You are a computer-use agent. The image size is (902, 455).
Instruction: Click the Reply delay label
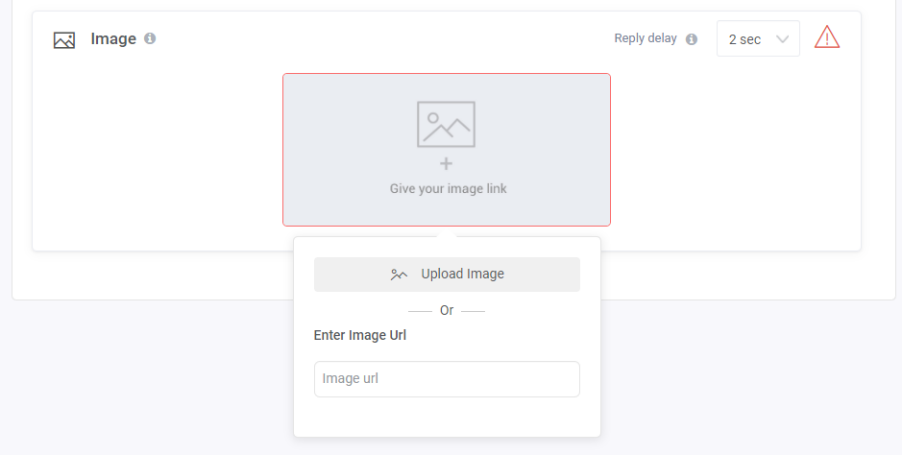(x=645, y=39)
